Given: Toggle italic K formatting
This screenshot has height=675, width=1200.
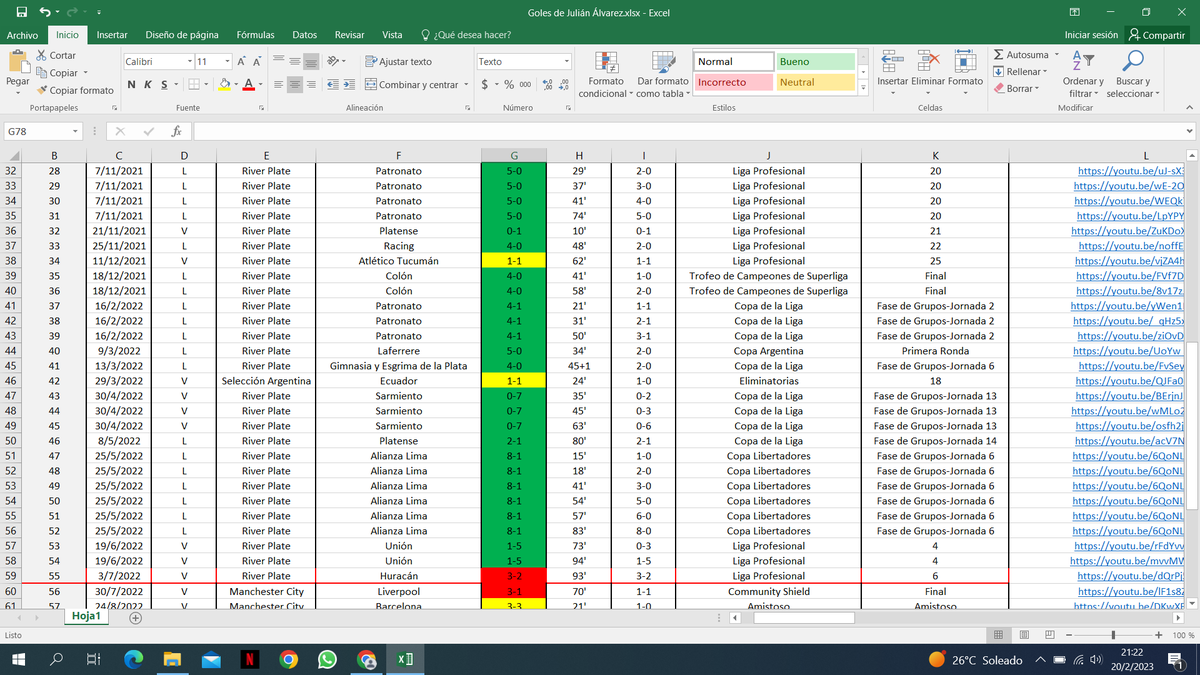Looking at the screenshot, I should click(146, 85).
